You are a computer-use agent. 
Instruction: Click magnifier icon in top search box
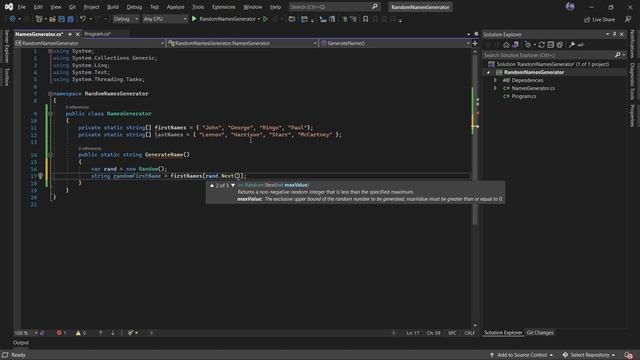point(375,7)
